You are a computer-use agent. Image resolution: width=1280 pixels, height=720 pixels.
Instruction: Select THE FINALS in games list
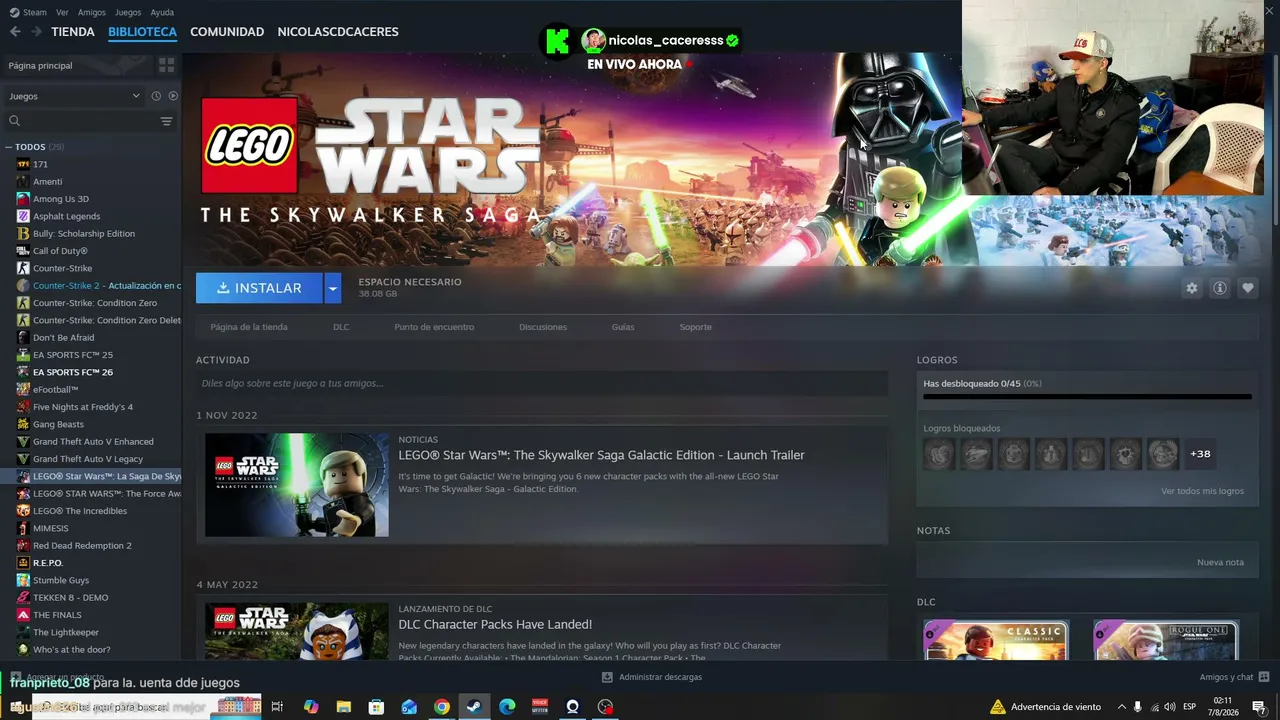pyautogui.click(x=57, y=615)
